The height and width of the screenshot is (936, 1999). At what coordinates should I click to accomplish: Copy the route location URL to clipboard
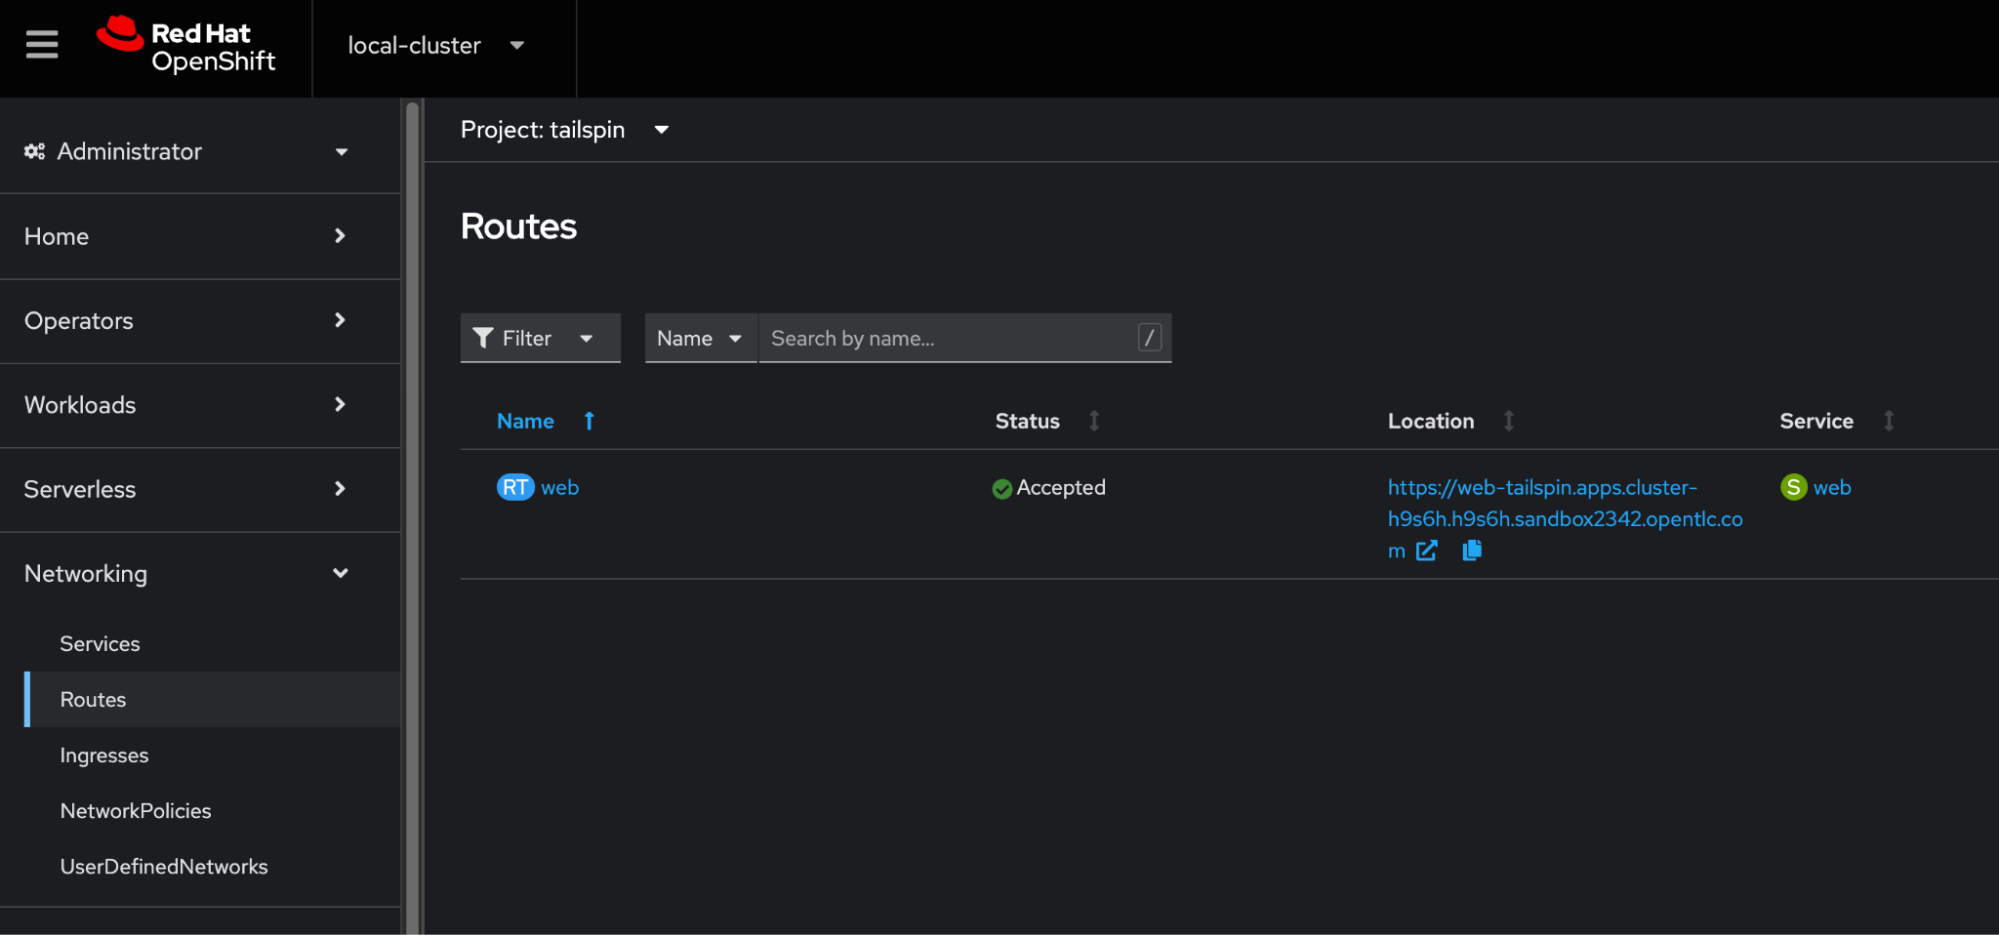1472,551
